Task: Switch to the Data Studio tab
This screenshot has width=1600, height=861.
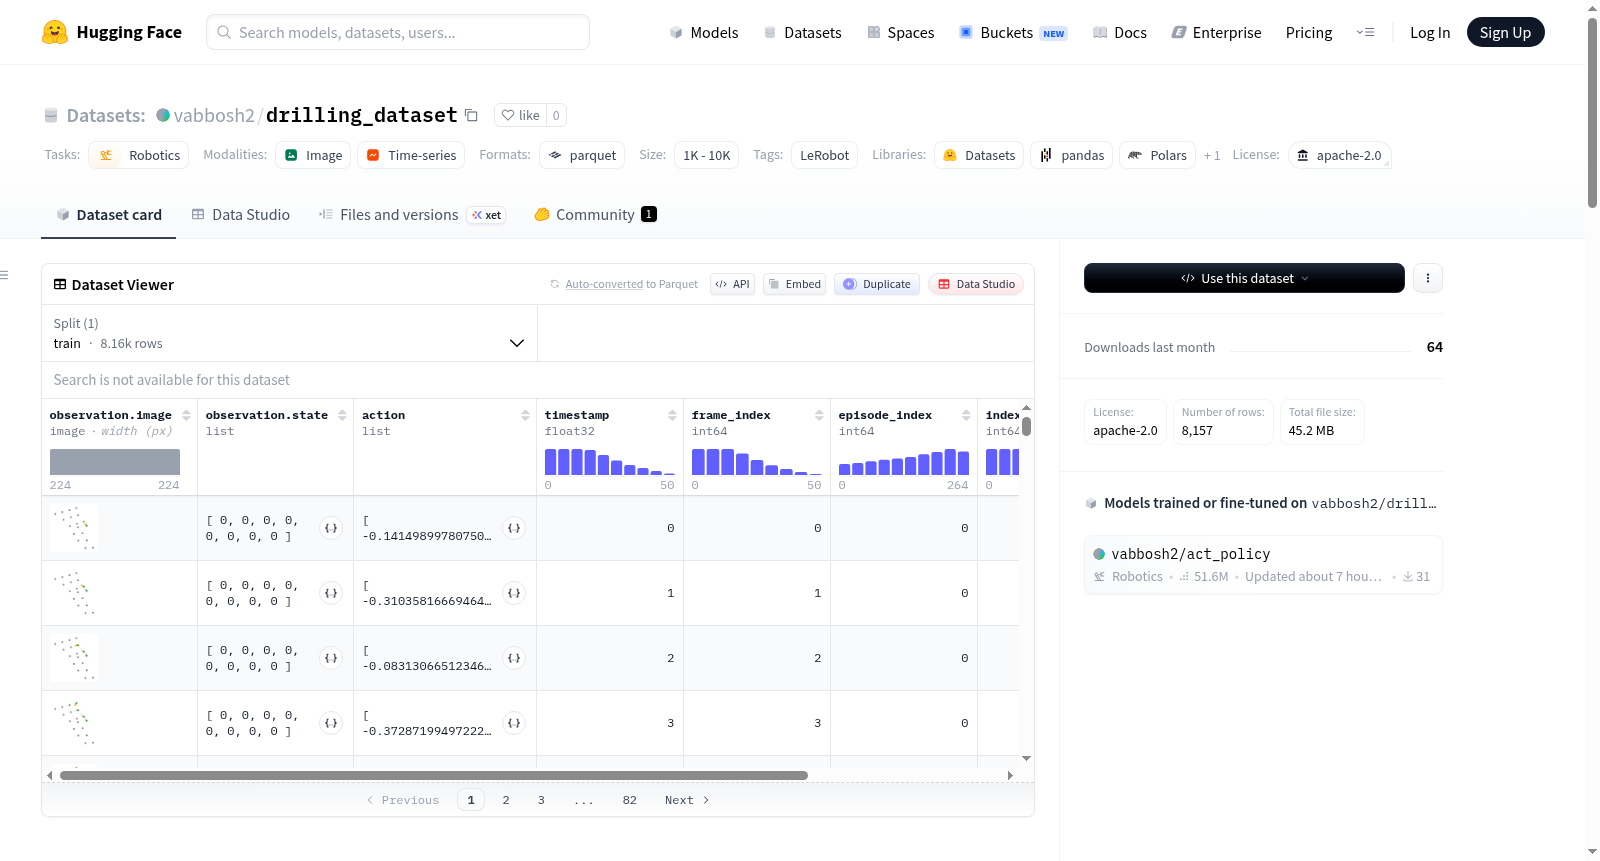Action: point(241,214)
